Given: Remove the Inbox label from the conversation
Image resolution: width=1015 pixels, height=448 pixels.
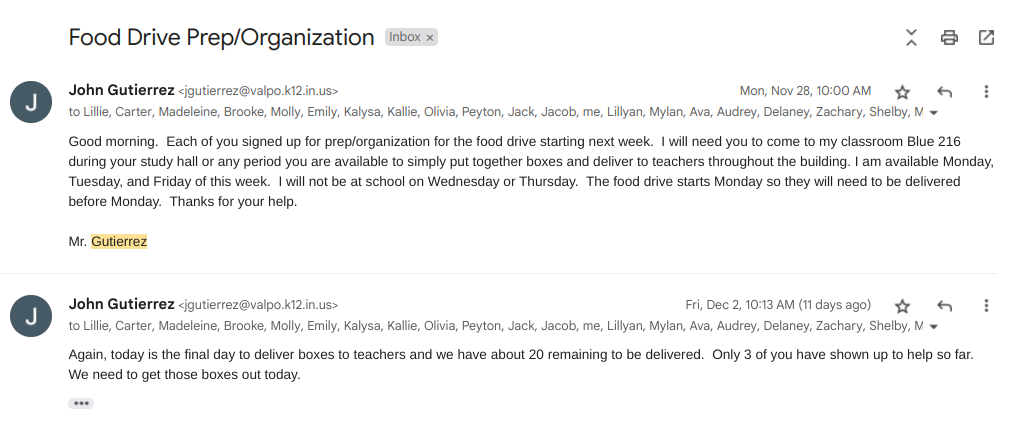Looking at the screenshot, I should [x=430, y=38].
